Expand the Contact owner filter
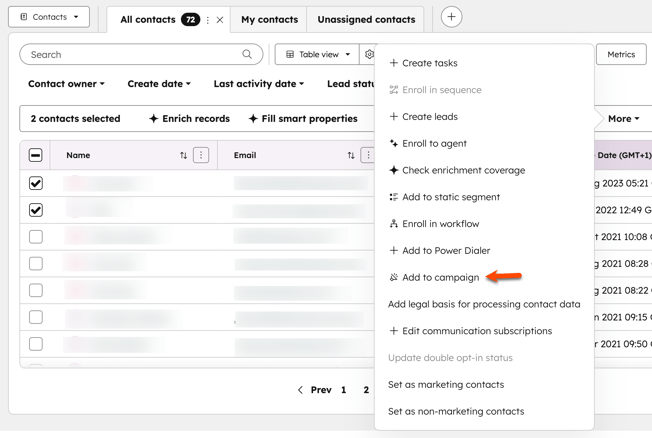The width and height of the screenshot is (652, 438). pyautogui.click(x=66, y=84)
